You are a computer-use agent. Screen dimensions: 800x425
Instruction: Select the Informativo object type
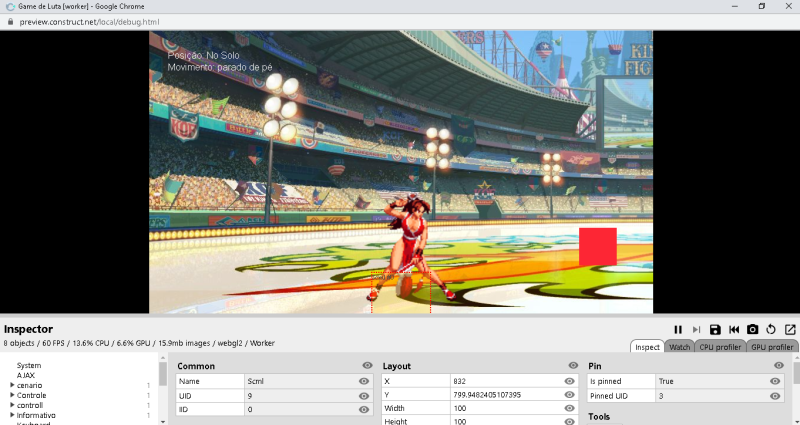[x=36, y=415]
